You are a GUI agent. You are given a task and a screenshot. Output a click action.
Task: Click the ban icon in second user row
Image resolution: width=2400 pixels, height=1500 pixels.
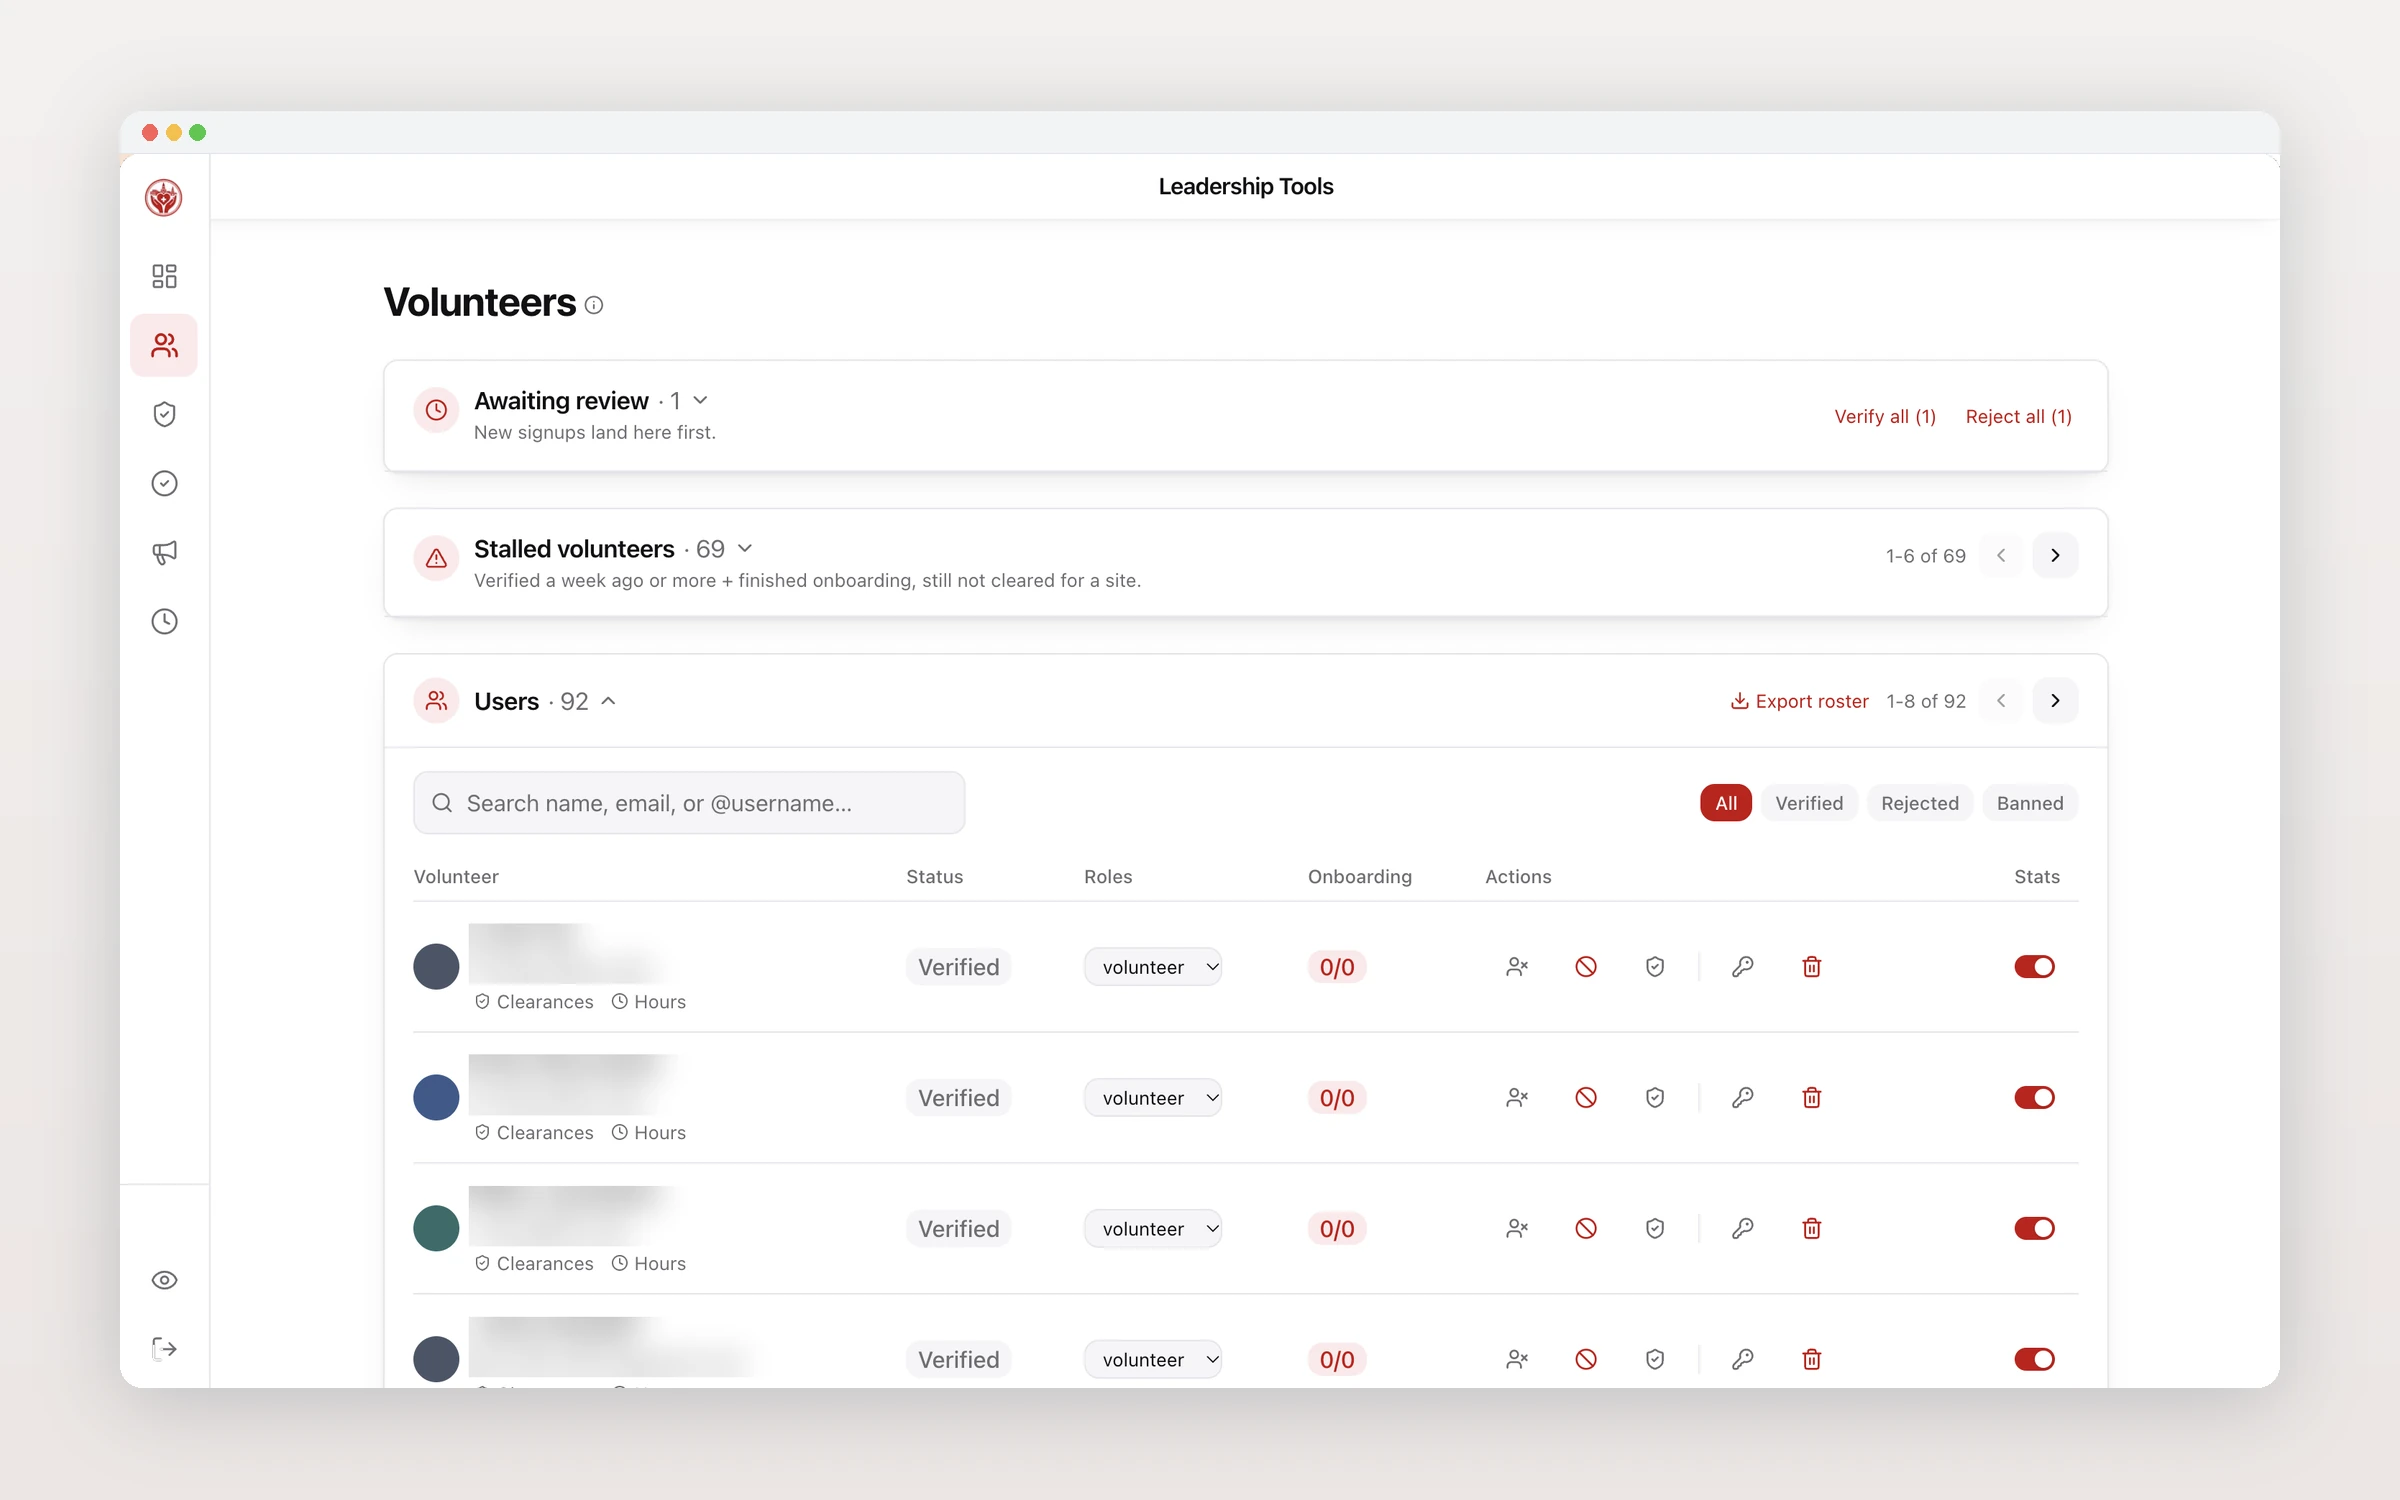point(1586,1098)
